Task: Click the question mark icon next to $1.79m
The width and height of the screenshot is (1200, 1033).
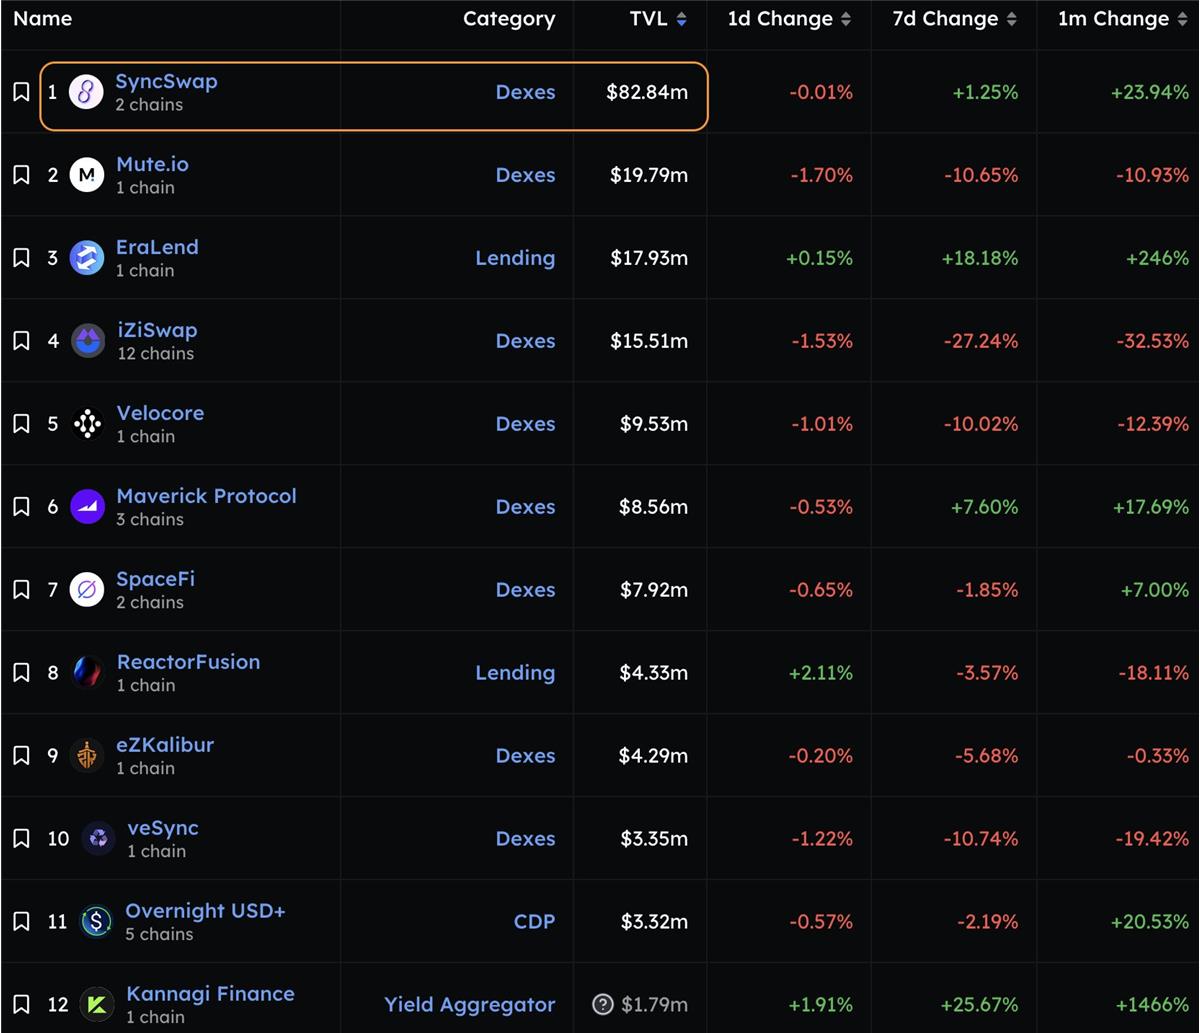Action: point(602,1004)
